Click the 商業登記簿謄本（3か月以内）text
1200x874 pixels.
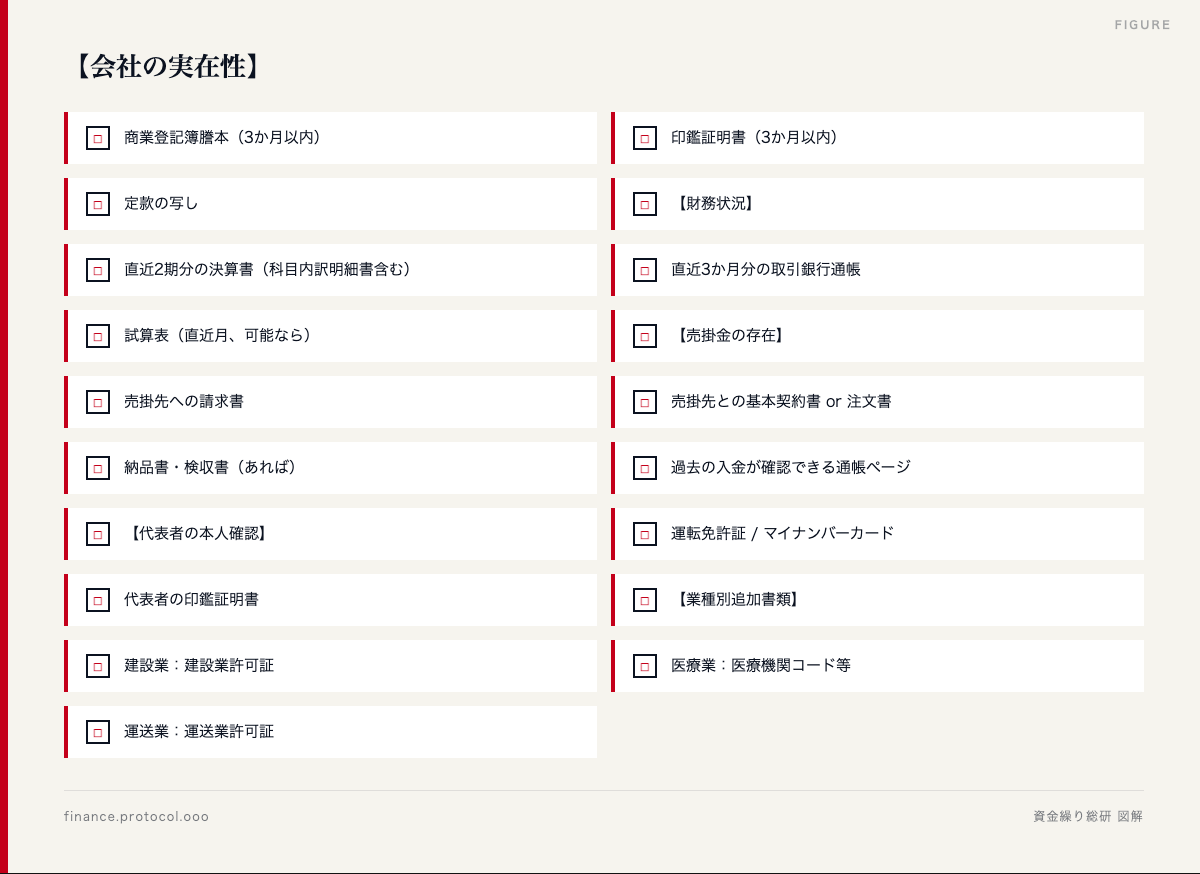click(225, 137)
